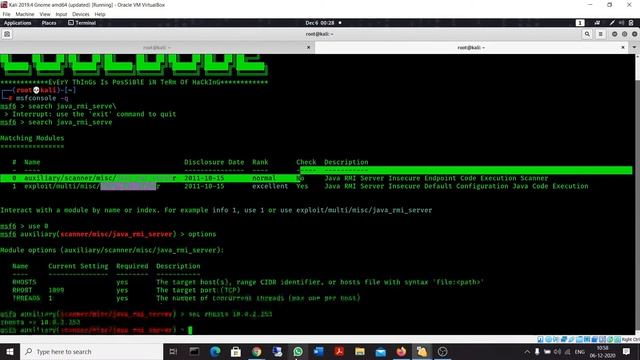The image size is (640, 360).
Task: Switch to the first root@kali tab
Action: click(157, 48)
